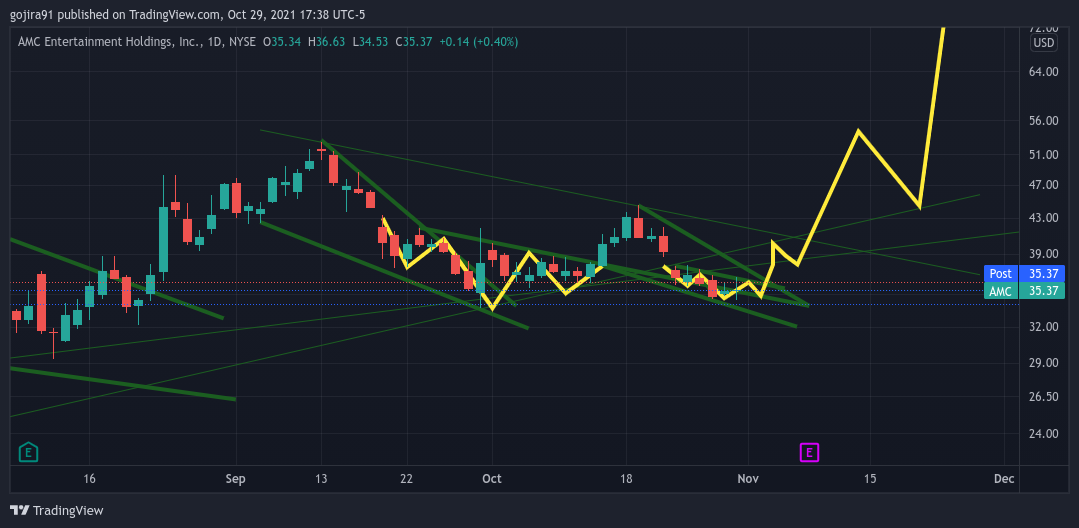Click the green E earnings icon at left

(28, 452)
